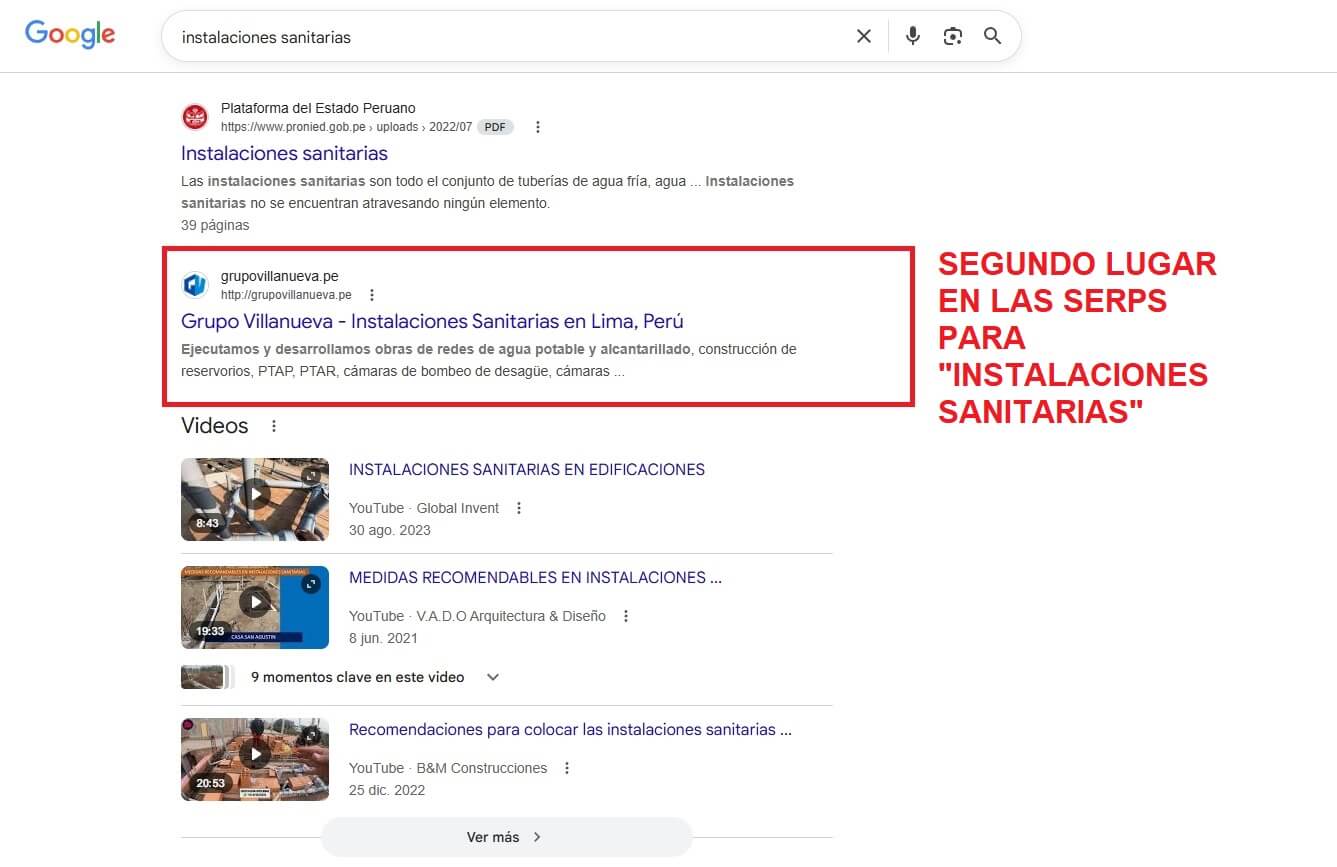Image resolution: width=1337 pixels, height=867 pixels.
Task: Click the MEDIDAS RECOMENDABLES video title
Action: pyautogui.click(x=535, y=577)
